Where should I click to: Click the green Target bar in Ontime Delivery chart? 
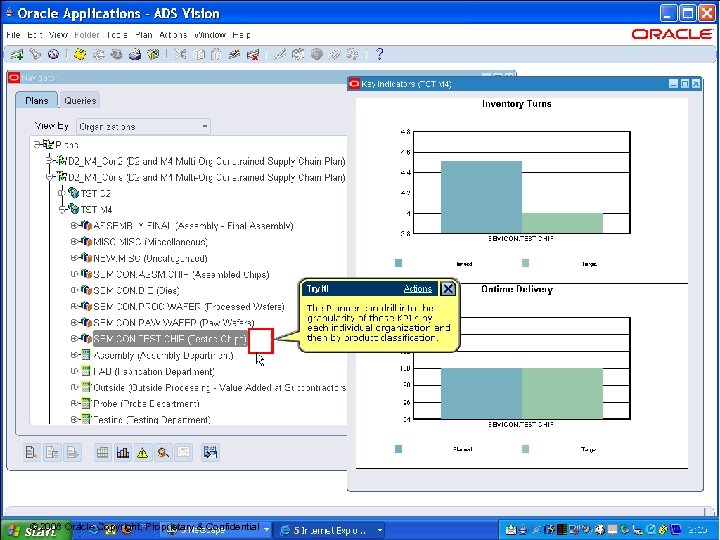(562, 393)
